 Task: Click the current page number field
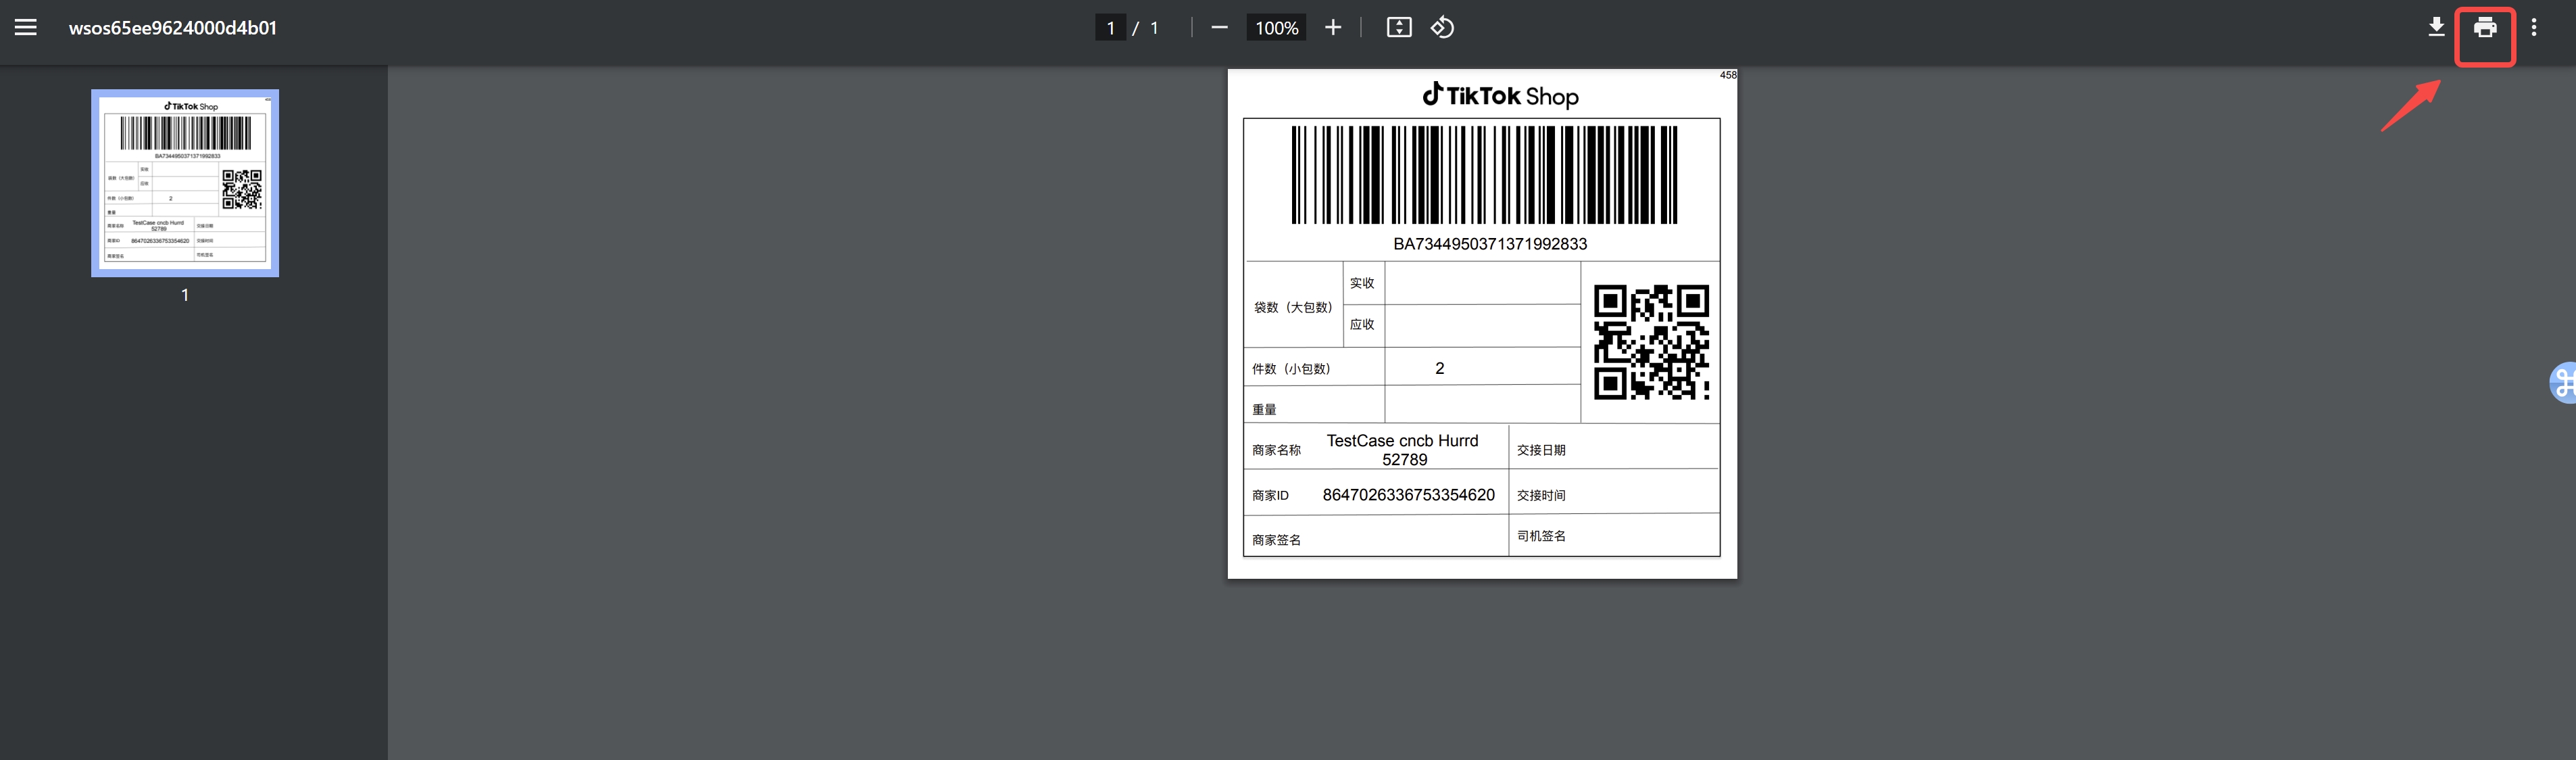pyautogui.click(x=1110, y=28)
